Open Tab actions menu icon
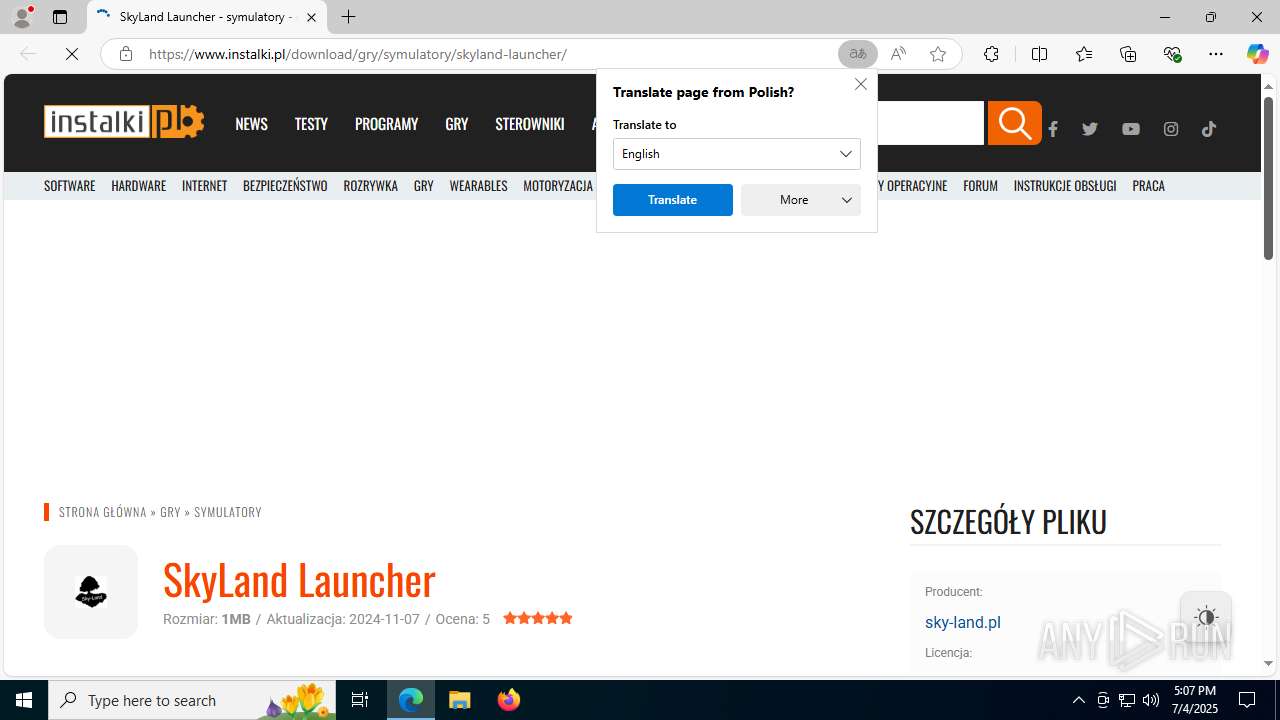This screenshot has height=720, width=1280. coord(60,17)
